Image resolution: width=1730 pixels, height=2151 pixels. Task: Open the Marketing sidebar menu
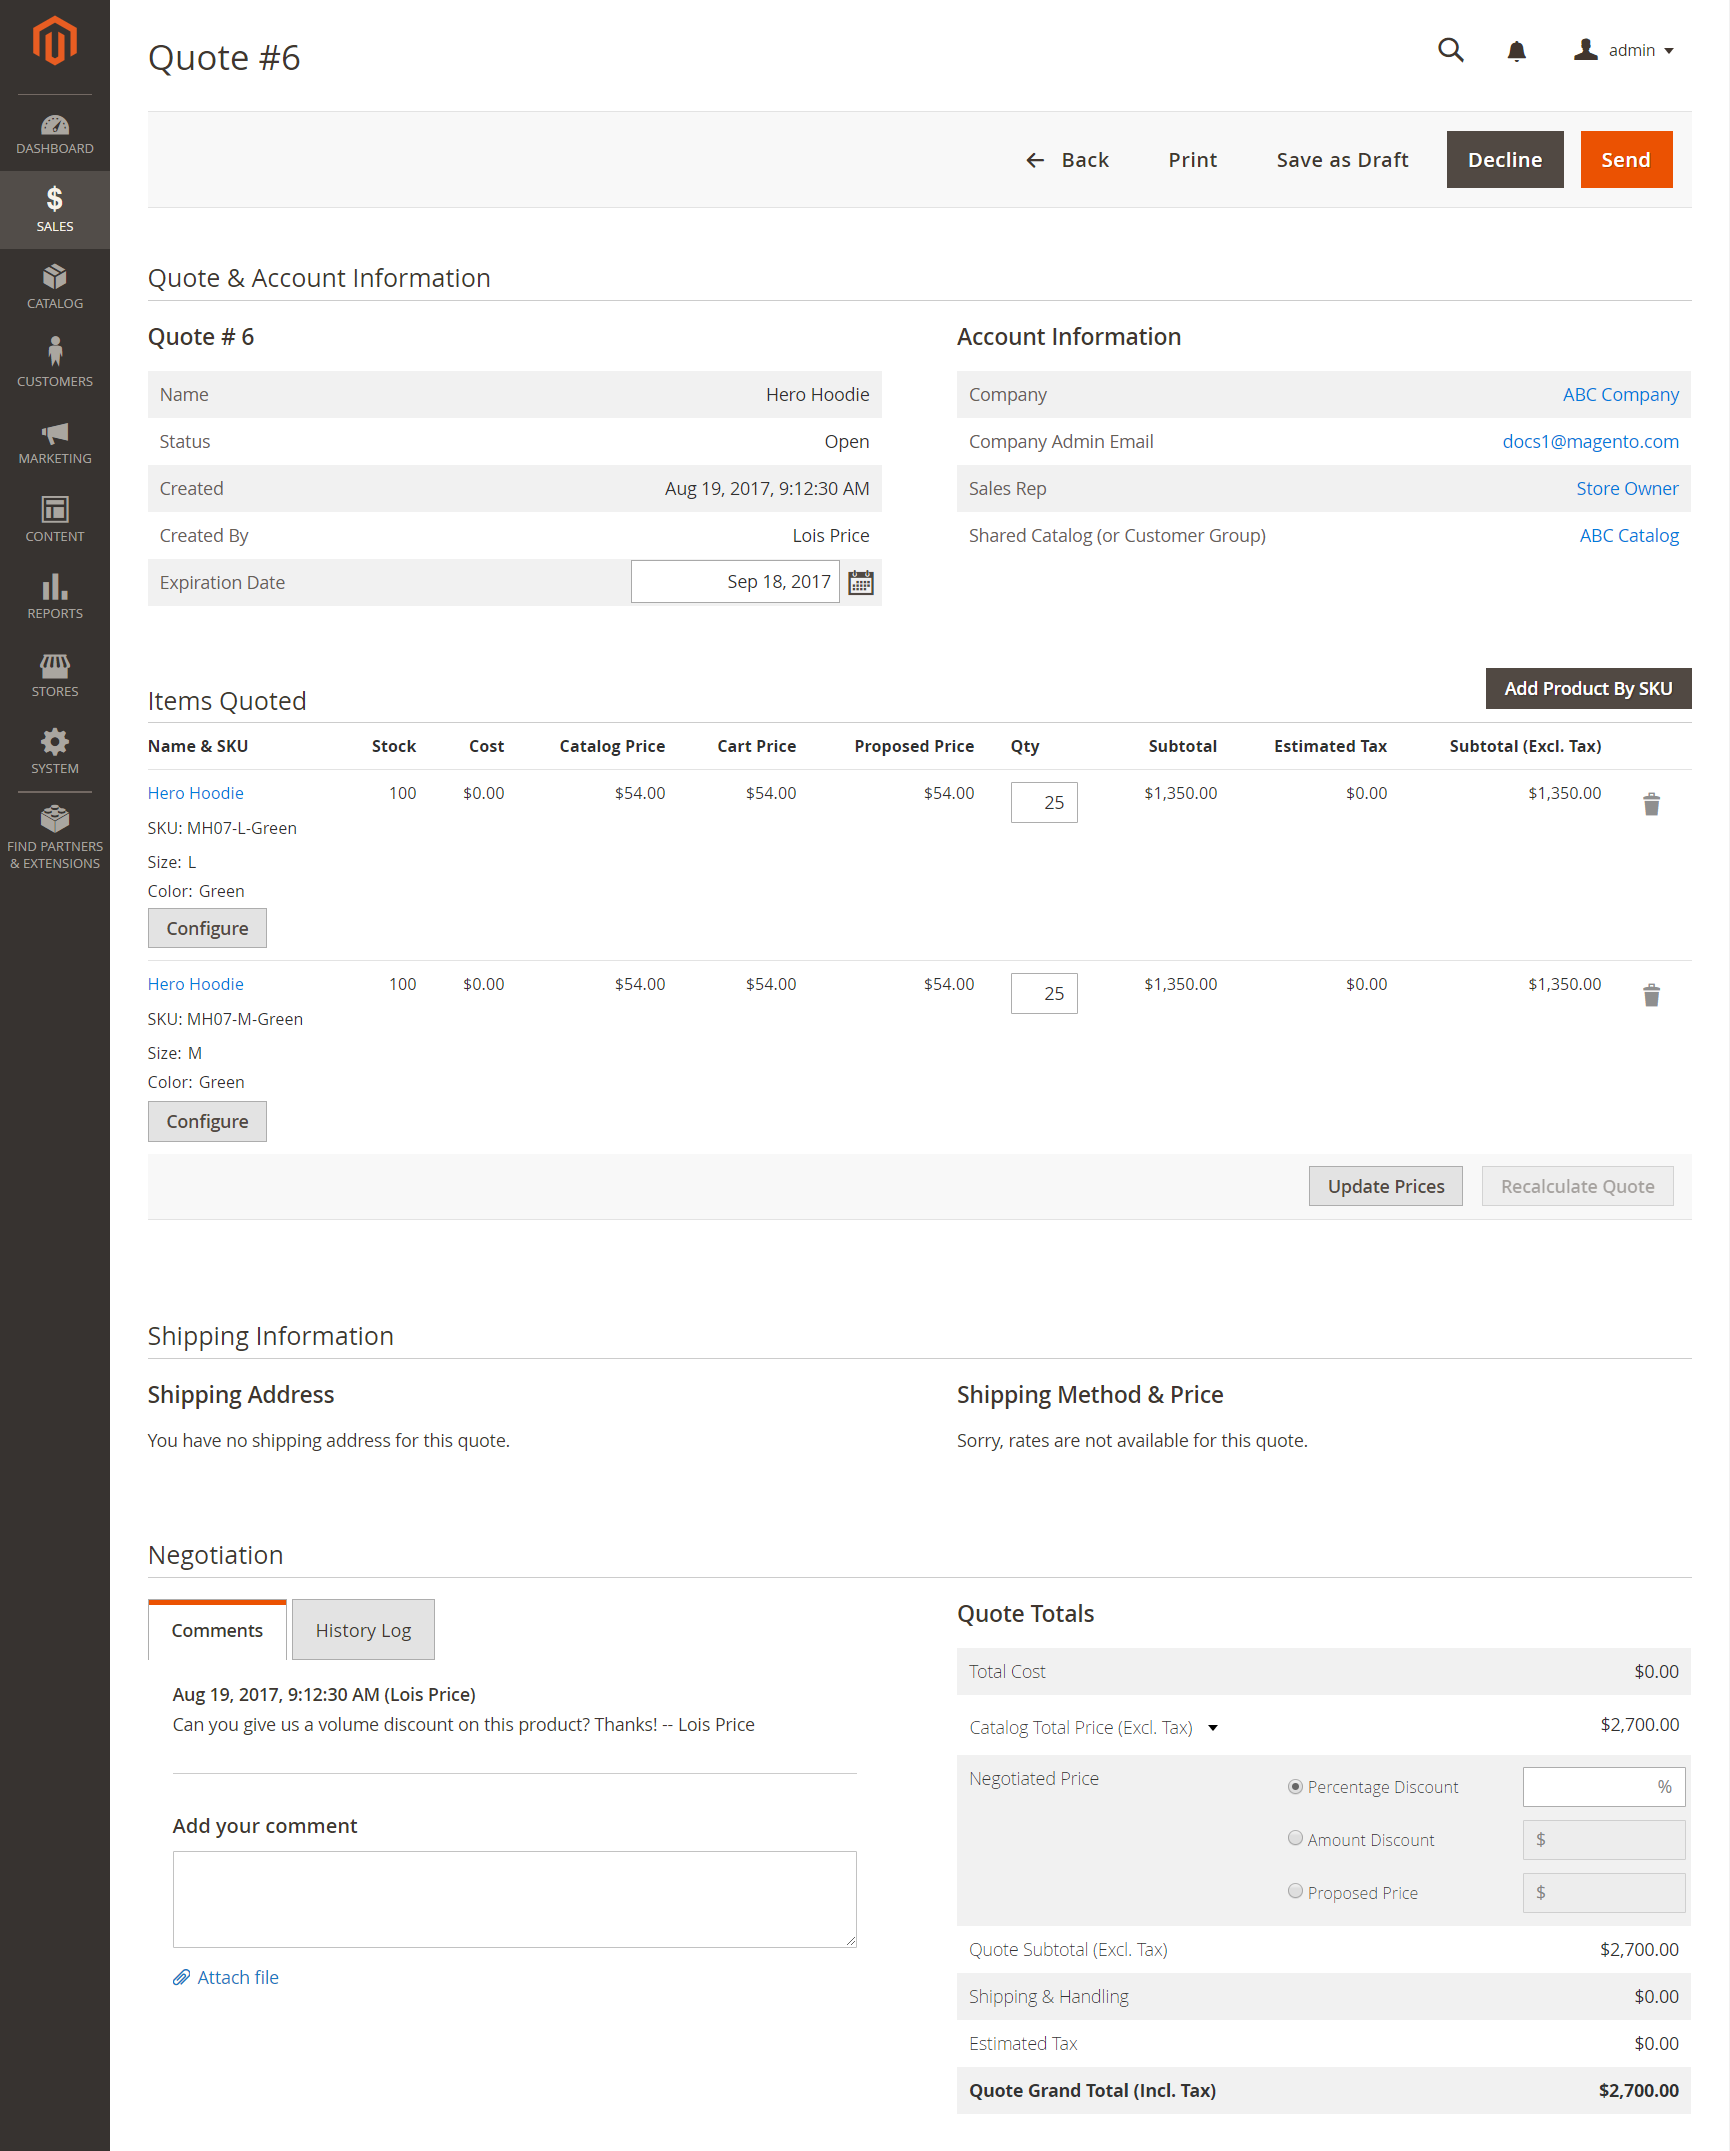55,442
